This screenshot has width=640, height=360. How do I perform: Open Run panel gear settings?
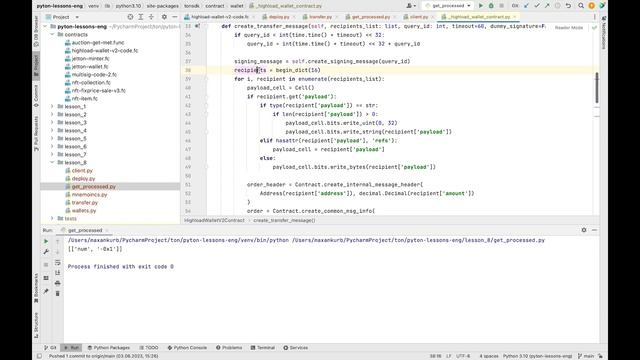coord(584,230)
